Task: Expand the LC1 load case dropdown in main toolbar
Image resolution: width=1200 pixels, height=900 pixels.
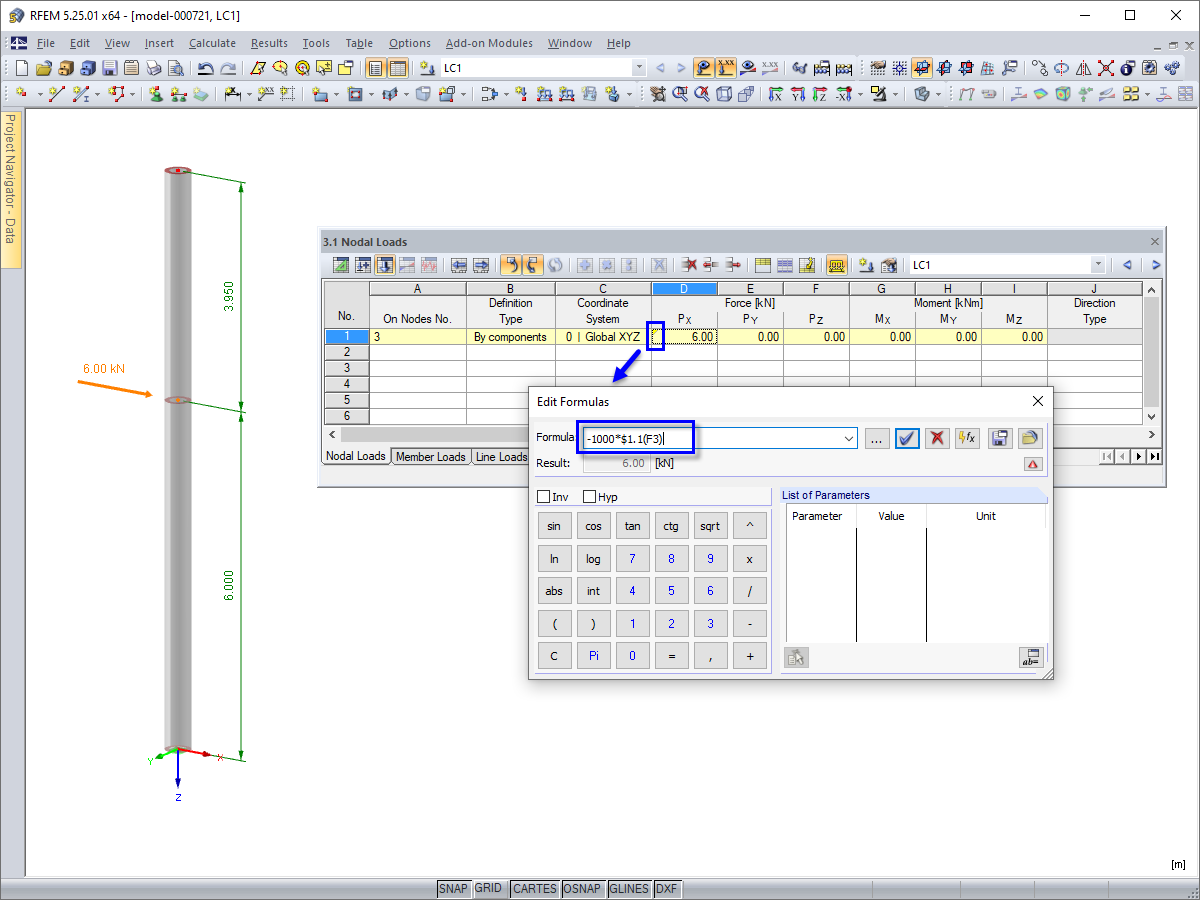Action: pyautogui.click(x=639, y=68)
